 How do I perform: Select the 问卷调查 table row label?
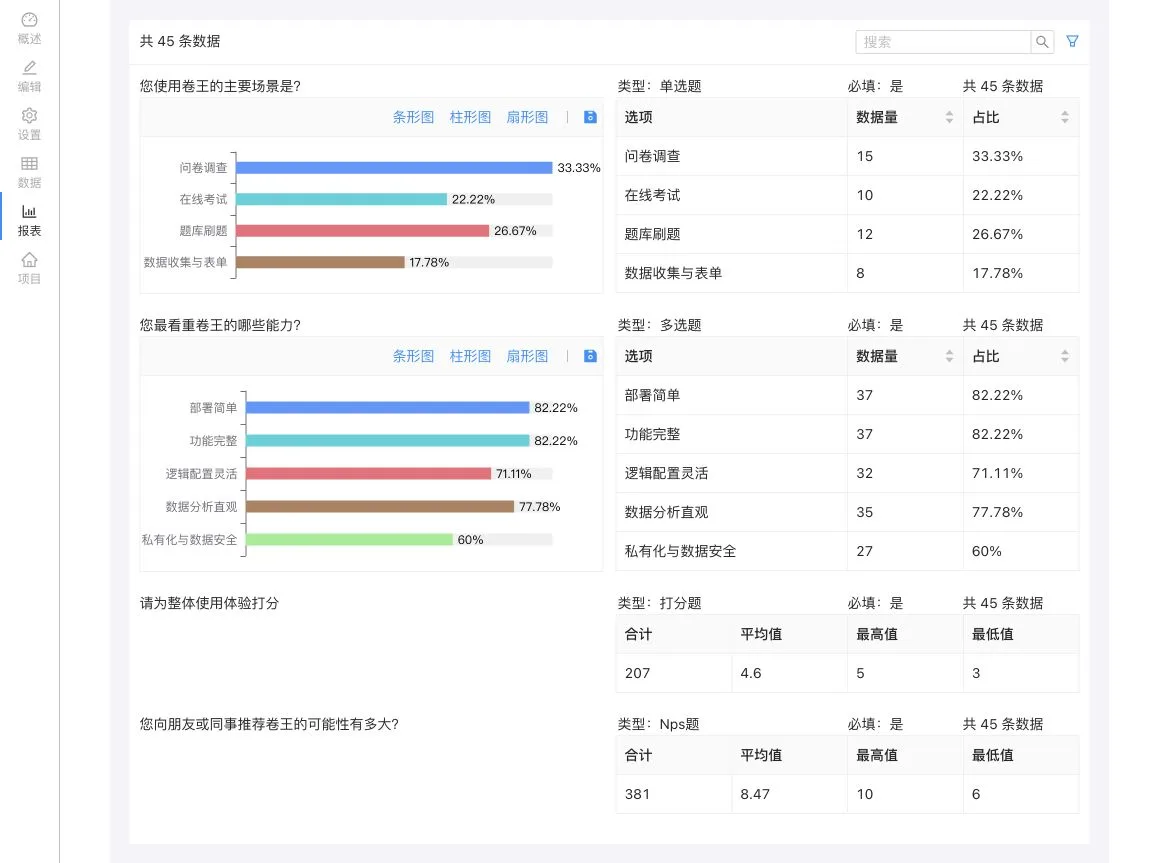652,156
